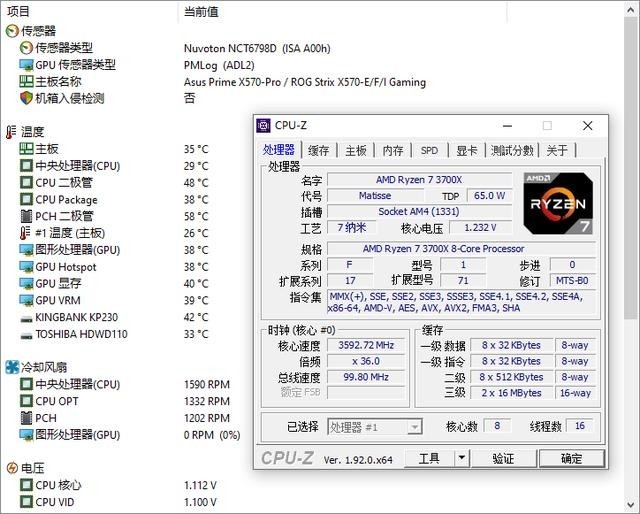Click the CPU 核心 voltage row icon
Screen dimensions: 640x514
(26, 485)
